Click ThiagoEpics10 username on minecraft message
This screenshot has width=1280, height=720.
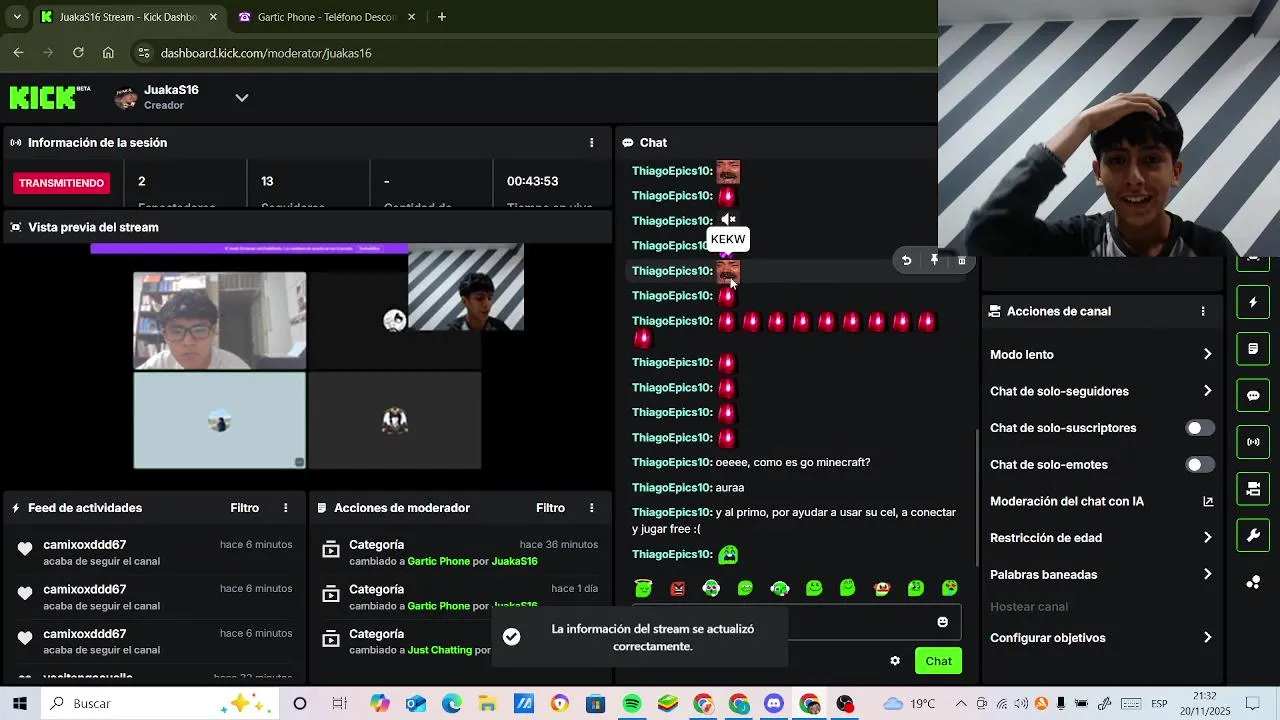coord(672,463)
